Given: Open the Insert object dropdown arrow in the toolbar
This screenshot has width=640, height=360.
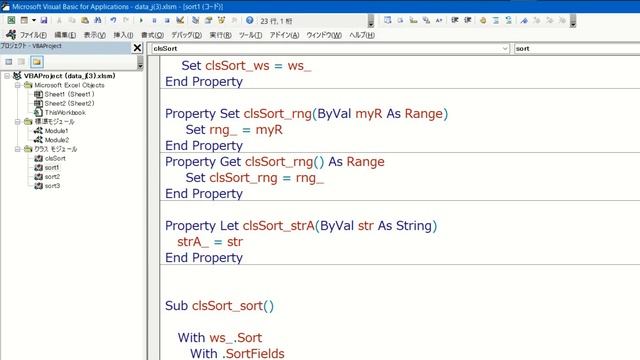Looking at the screenshot, I should point(33,20).
